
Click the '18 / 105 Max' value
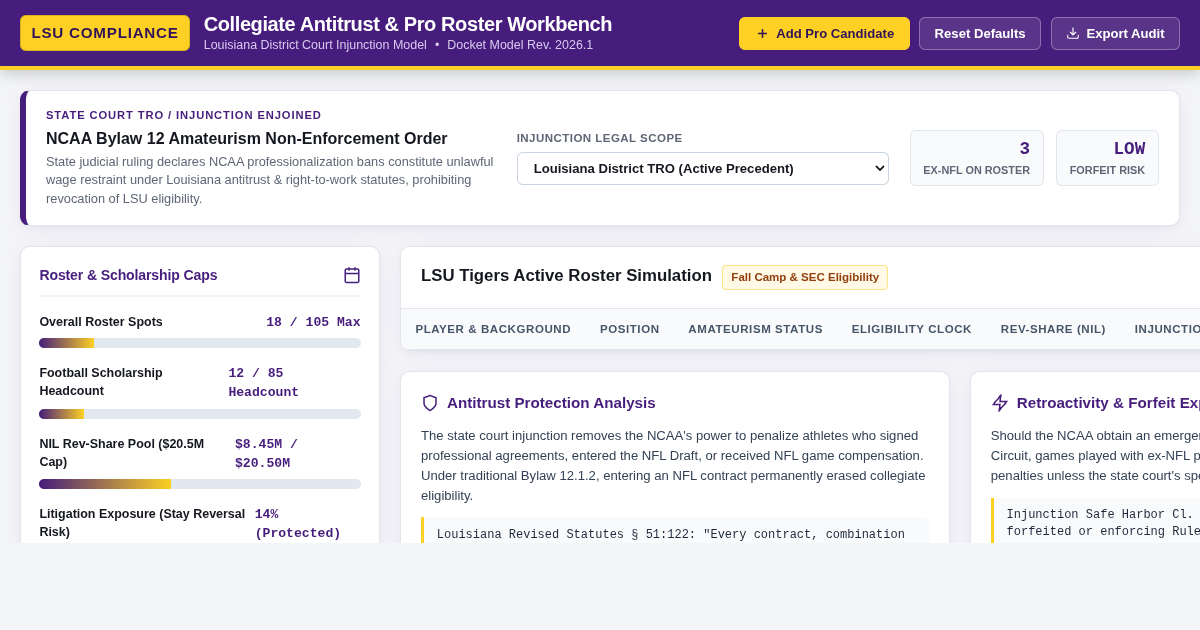pos(313,322)
